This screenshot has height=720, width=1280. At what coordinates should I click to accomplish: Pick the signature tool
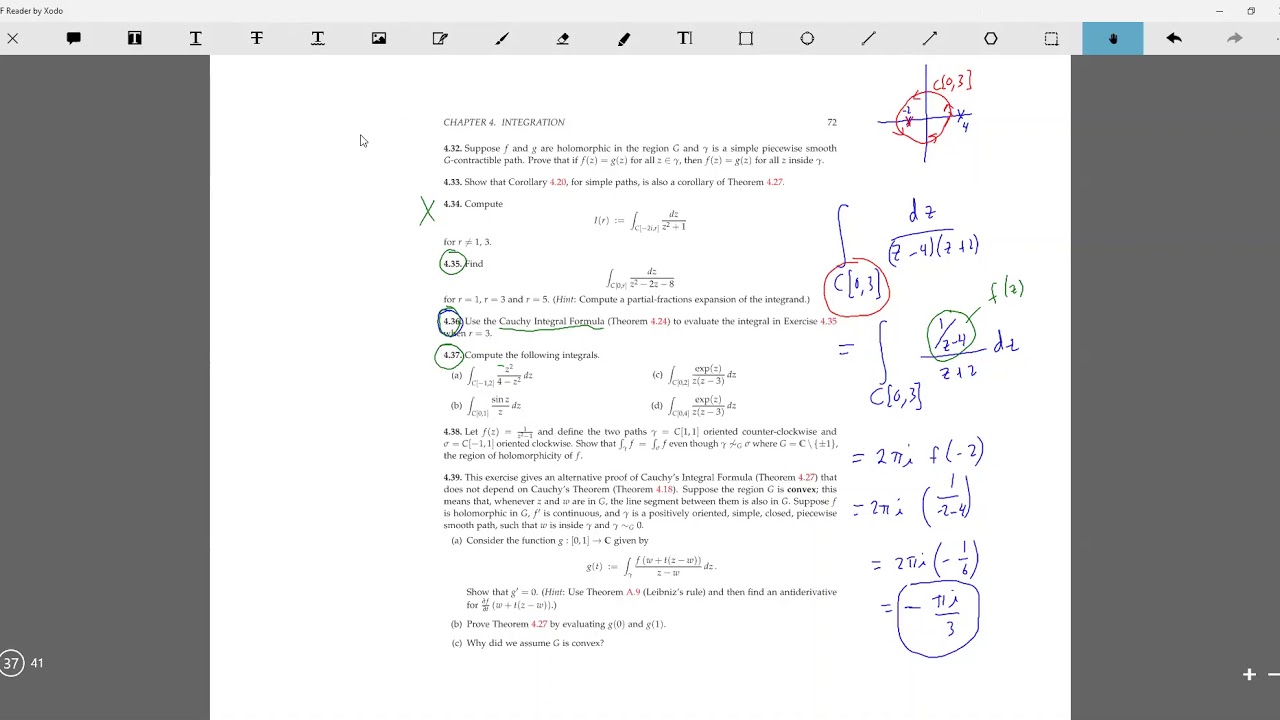[439, 38]
